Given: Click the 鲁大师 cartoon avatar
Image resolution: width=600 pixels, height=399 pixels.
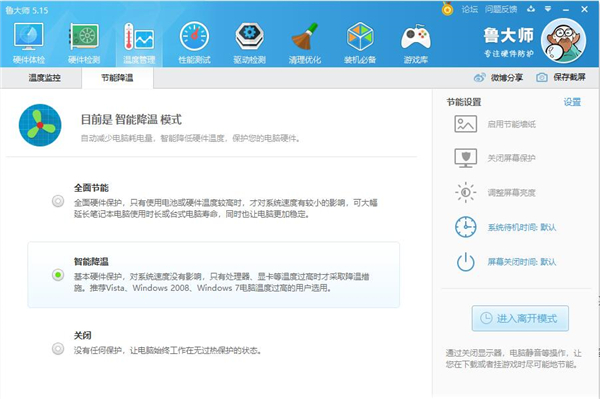Looking at the screenshot, I should [563, 41].
